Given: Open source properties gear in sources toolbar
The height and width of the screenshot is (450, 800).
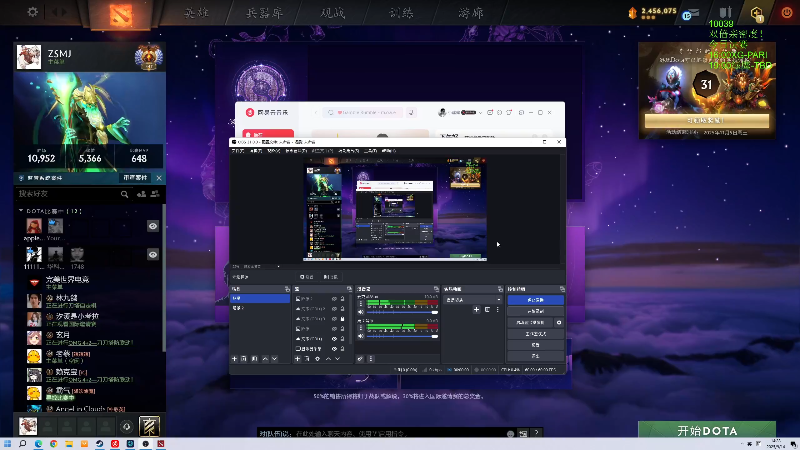Looking at the screenshot, I should tap(317, 359).
